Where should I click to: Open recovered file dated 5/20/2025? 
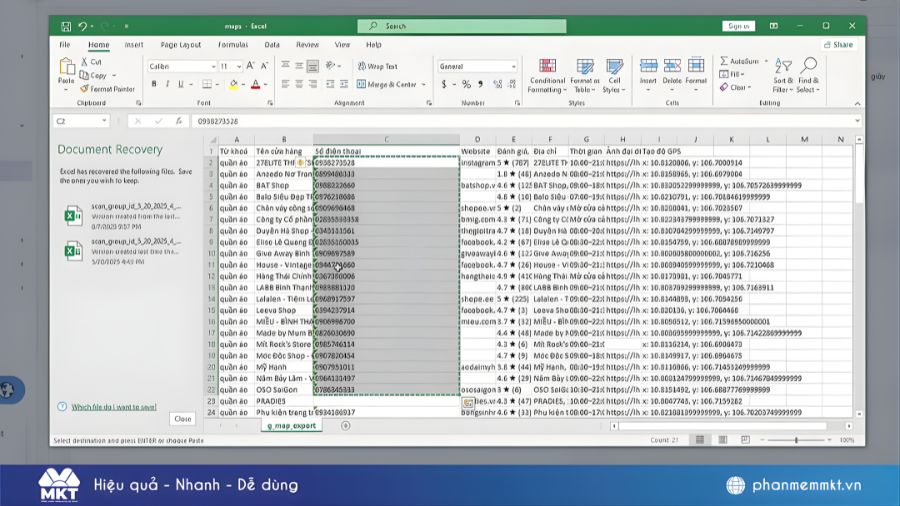(x=125, y=251)
